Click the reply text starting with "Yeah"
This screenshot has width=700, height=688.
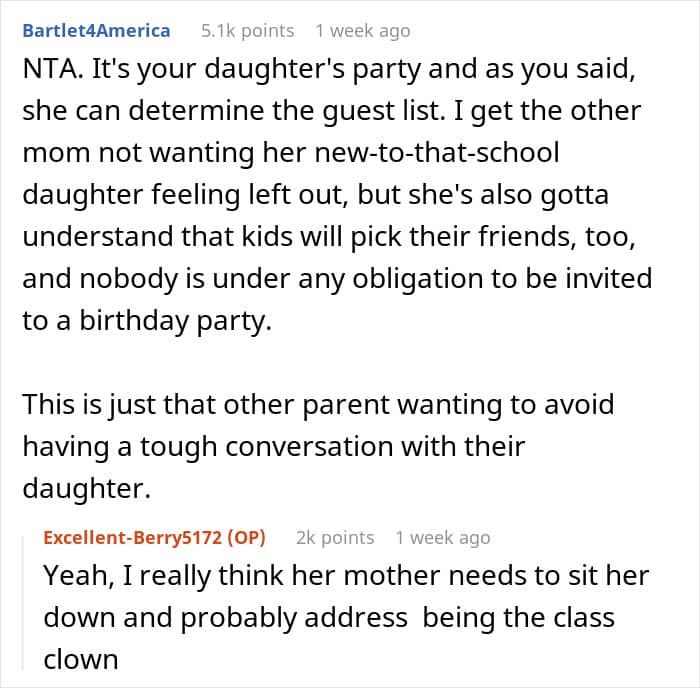[x=345, y=577]
